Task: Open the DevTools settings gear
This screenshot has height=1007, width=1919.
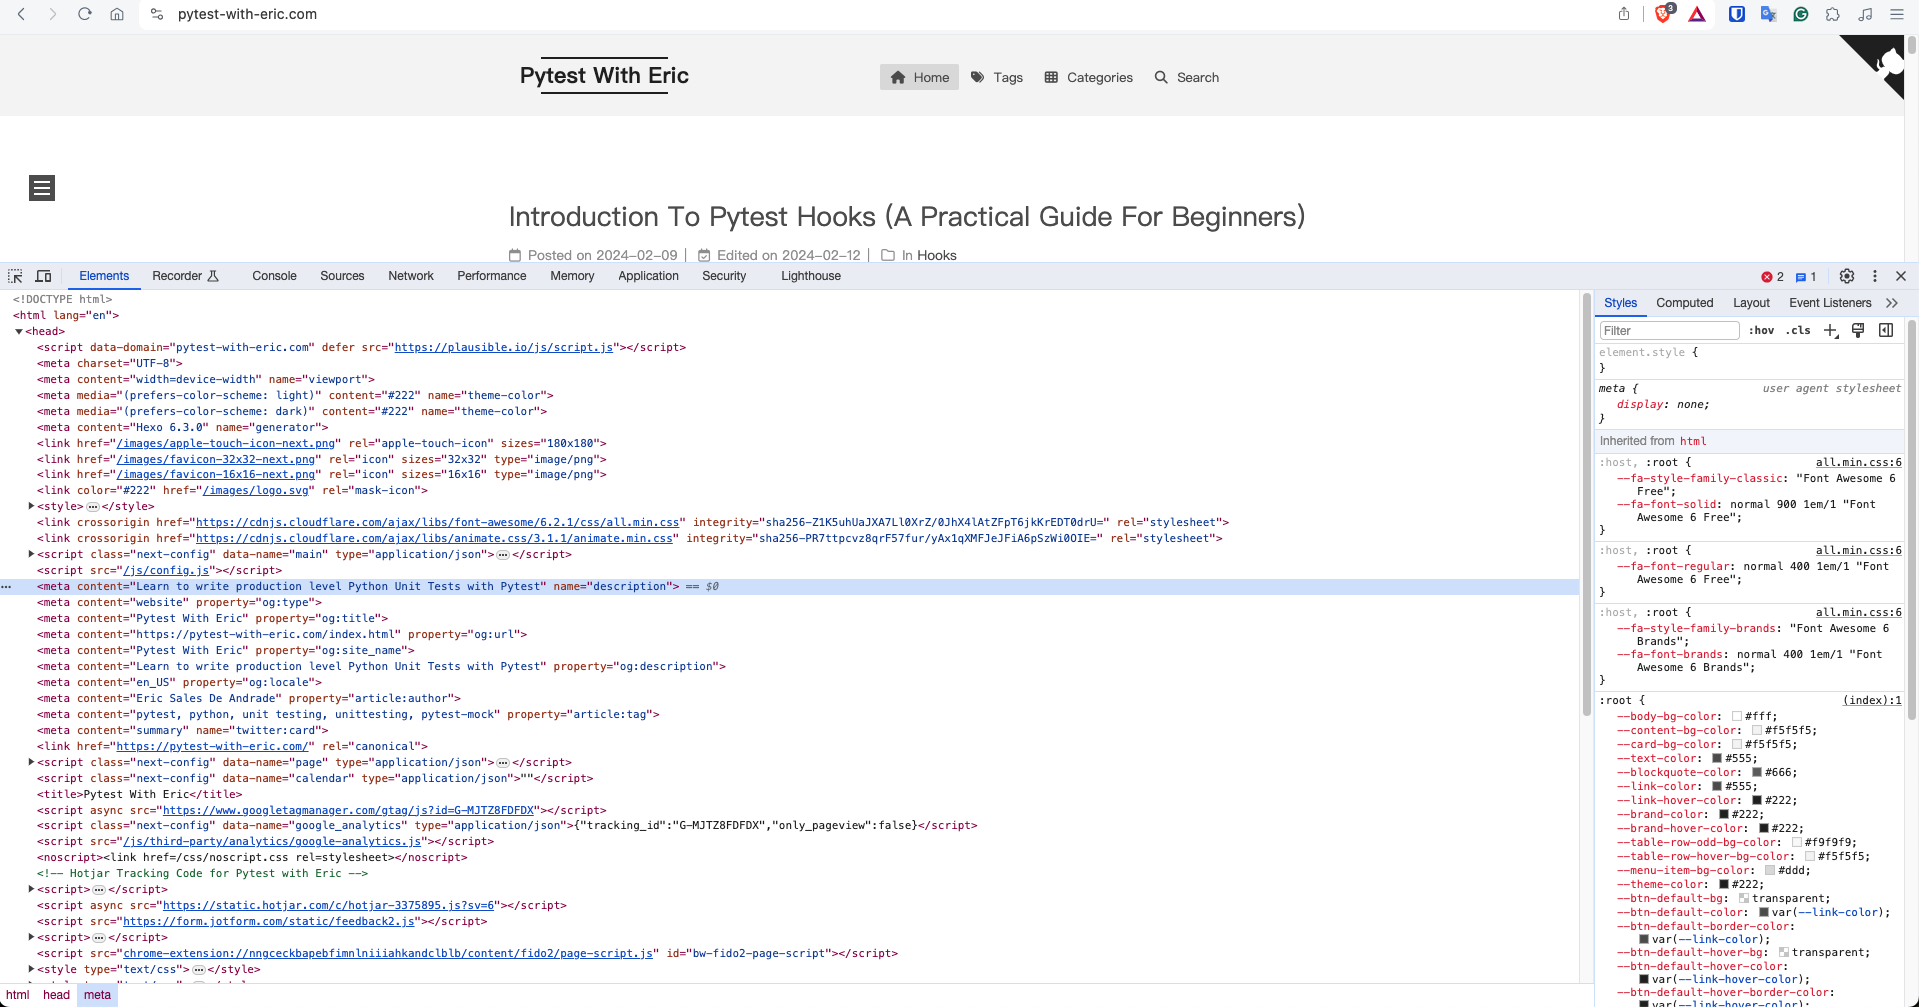Action: [x=1847, y=276]
